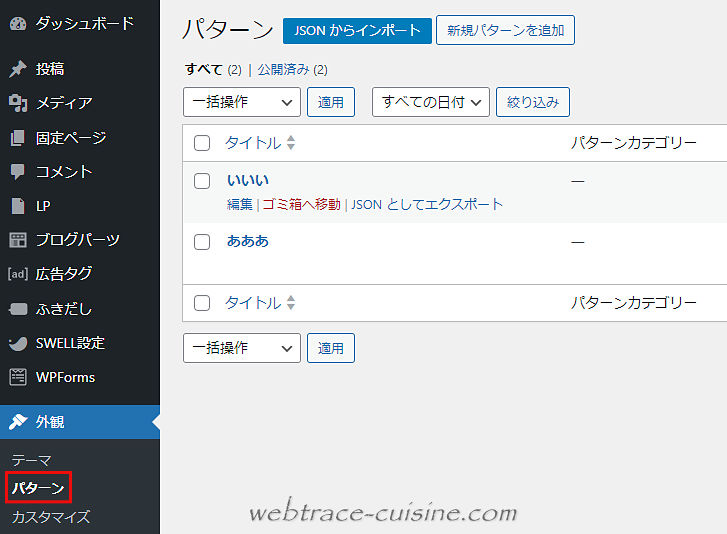727x534 pixels.
Task: Click the sort arrows in top タイトル header
Action: (291, 143)
